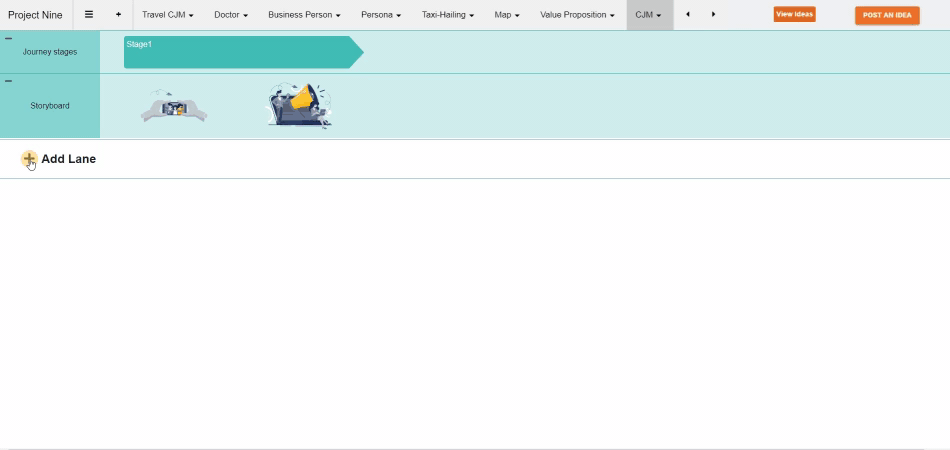Switch to the Taxi-Hailing tab
950x450 pixels.
(x=447, y=15)
